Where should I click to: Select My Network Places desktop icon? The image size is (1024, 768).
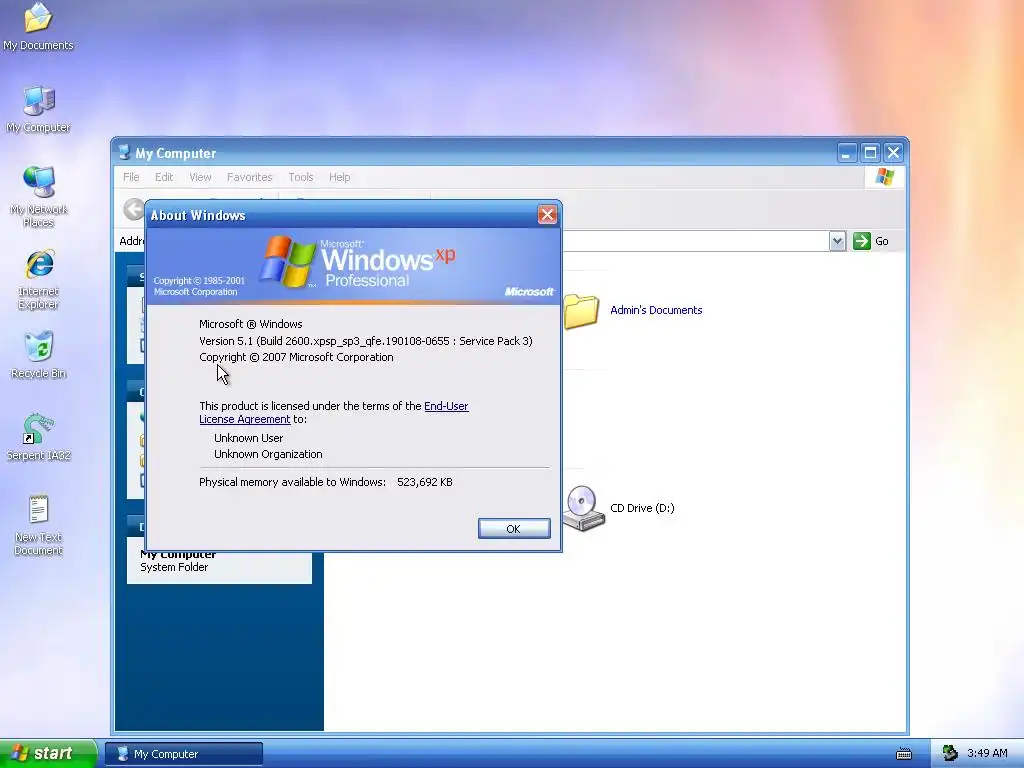point(38,196)
